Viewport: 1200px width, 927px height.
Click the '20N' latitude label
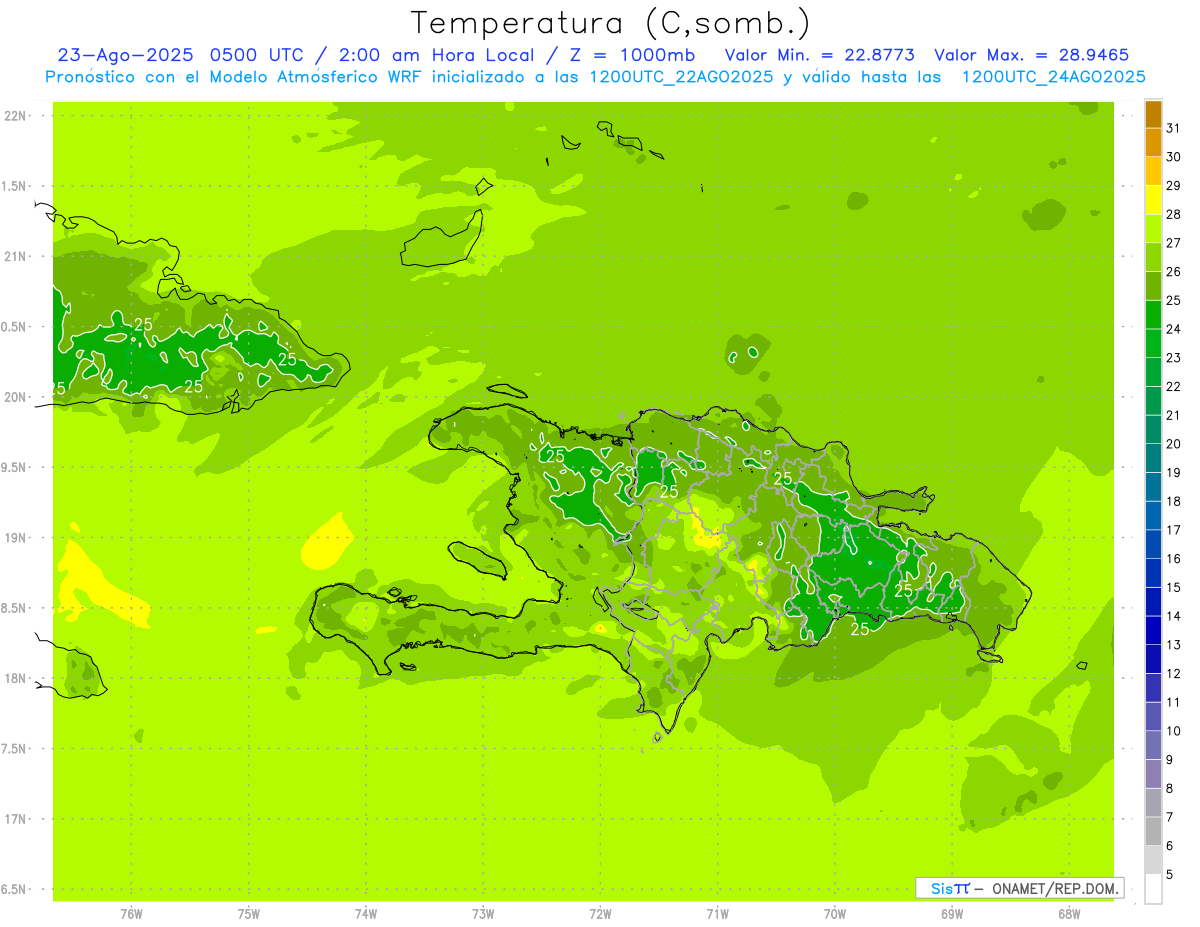click(14, 397)
